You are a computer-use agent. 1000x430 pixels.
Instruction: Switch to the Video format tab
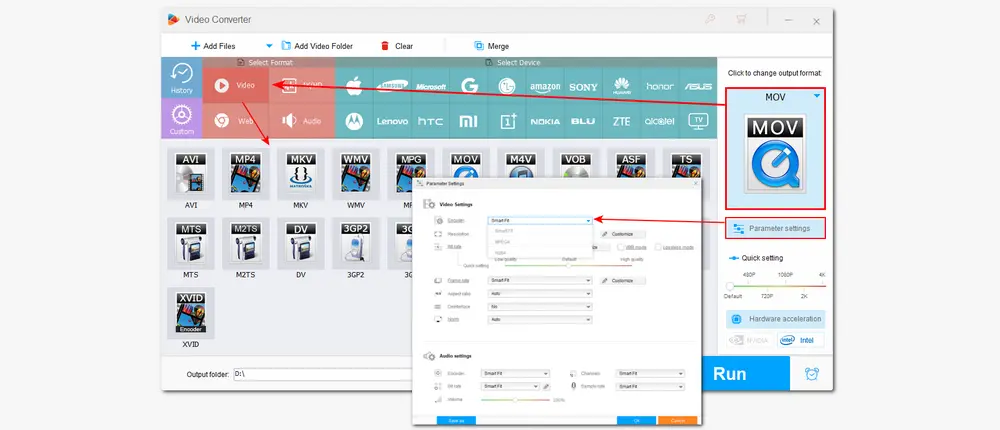236,86
